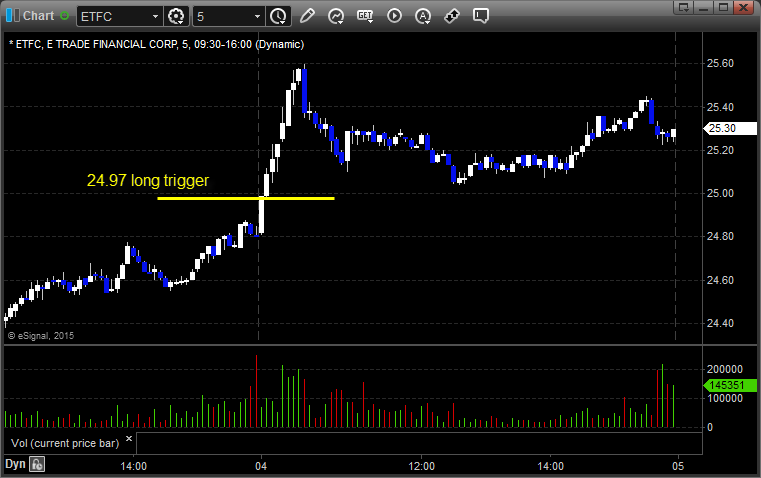Open symbol settings gear menu
This screenshot has width=761, height=478.
pyautogui.click(x=176, y=16)
